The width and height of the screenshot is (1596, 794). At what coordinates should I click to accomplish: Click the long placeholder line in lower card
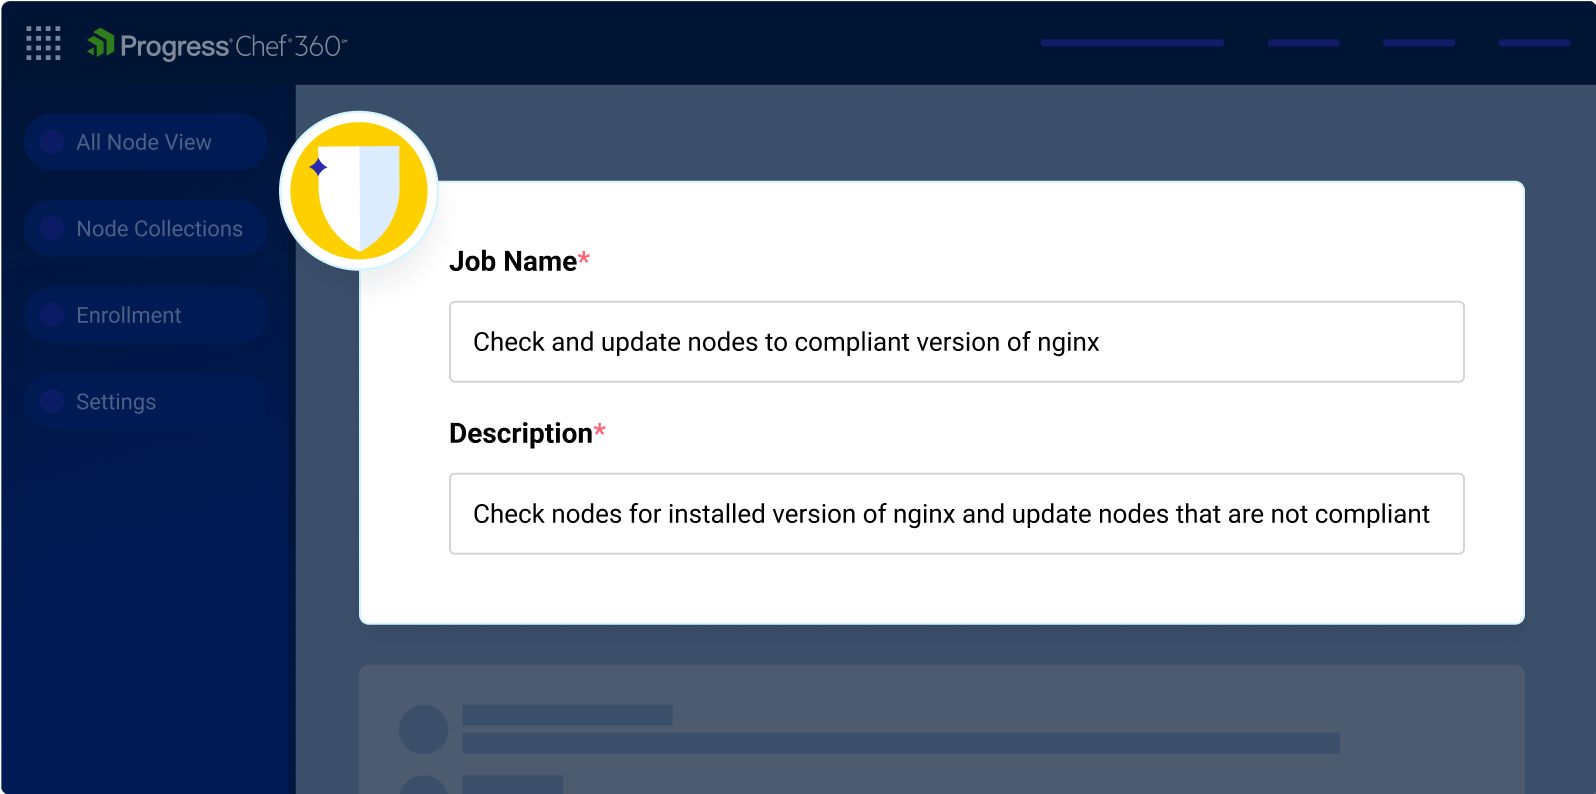point(900,743)
